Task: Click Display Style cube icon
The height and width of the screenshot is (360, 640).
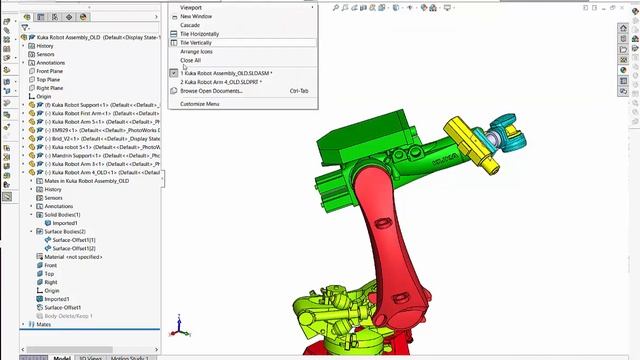Action: pyautogui.click(x=396, y=8)
